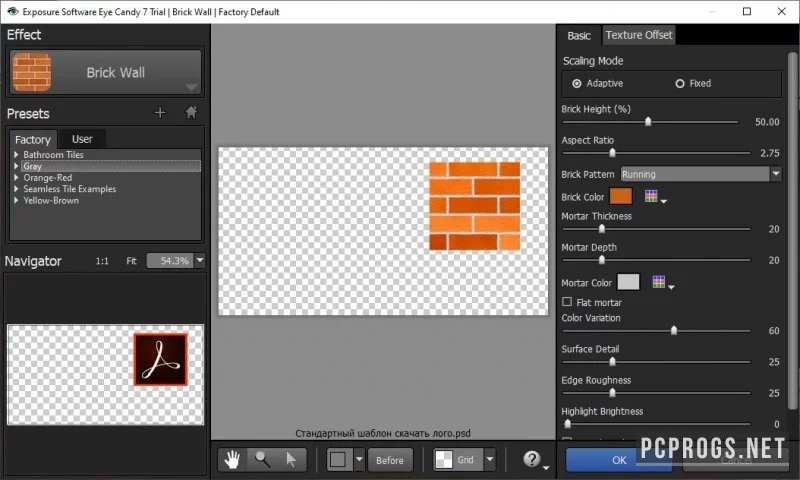Expand the Bathroom Tiles preset group
This screenshot has width=800, height=480.
click(16, 154)
